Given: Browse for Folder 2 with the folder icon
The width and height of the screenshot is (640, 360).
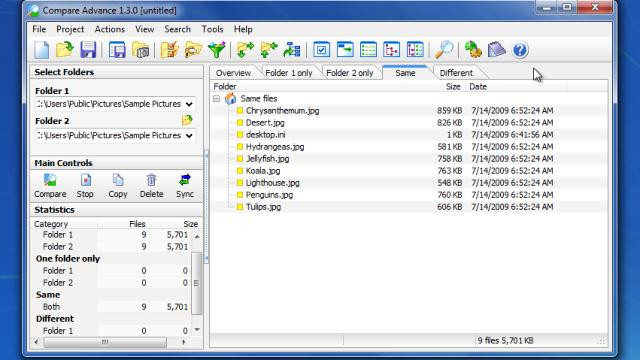Looking at the screenshot, I should click(x=187, y=120).
